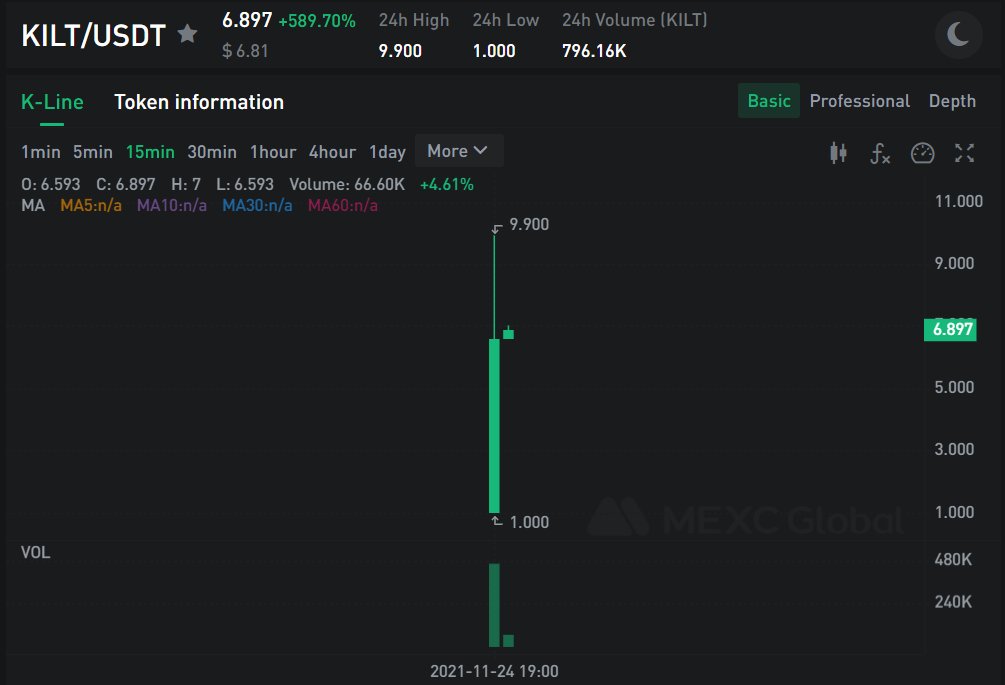Click the $ 6.81 USD price
This screenshot has width=1005, height=685.
pyautogui.click(x=245, y=51)
